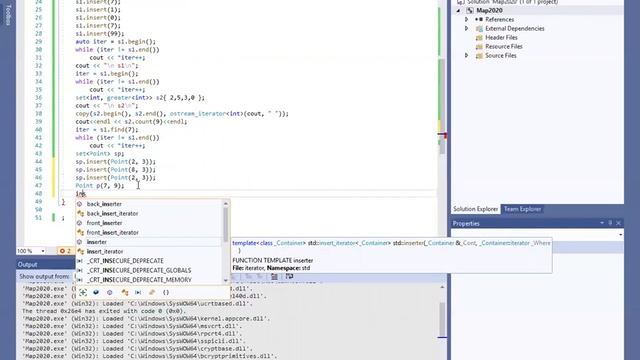Viewport: 640px width, 360px height.
Task: Choose _CRT_INSECURE_DEPRECATE macro suggestion
Action: (125, 261)
